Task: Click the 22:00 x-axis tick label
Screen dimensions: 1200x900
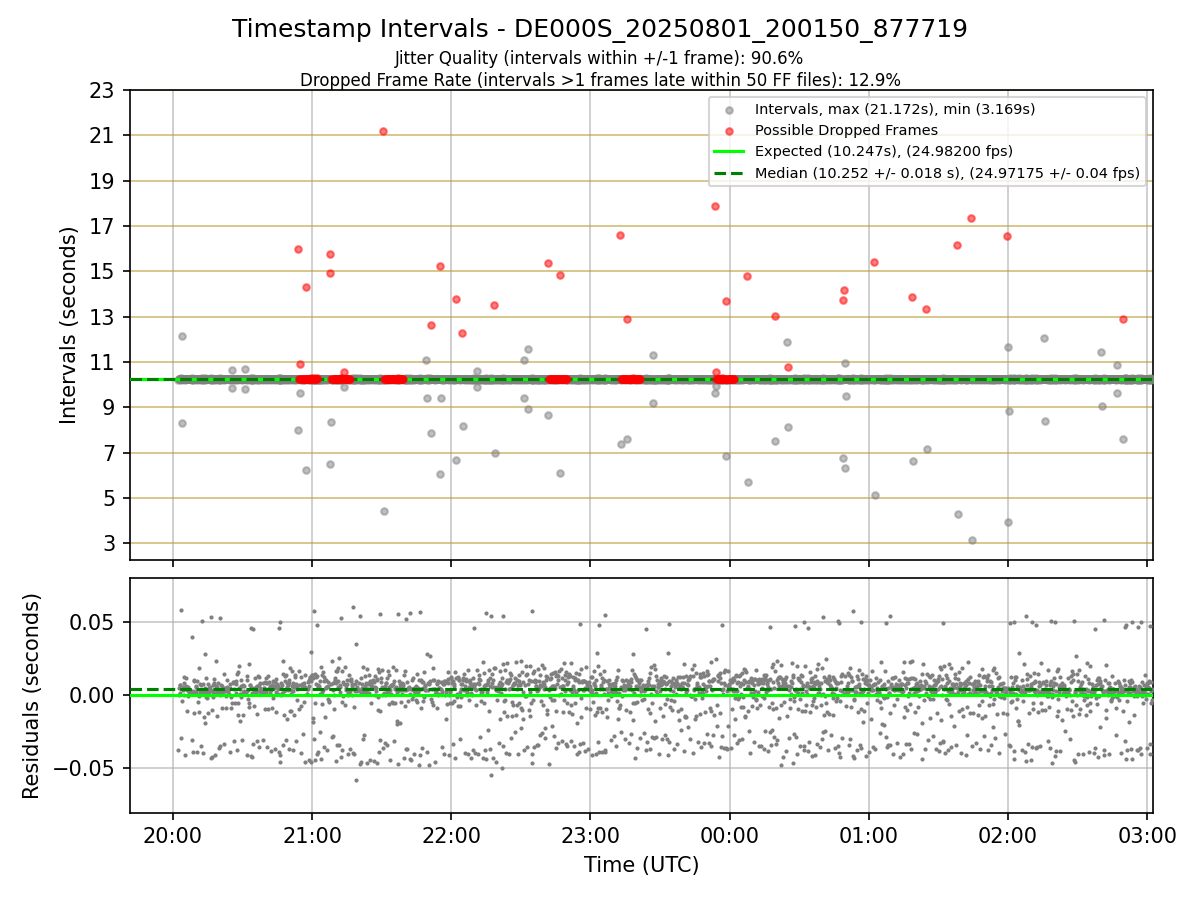Action: click(x=451, y=835)
